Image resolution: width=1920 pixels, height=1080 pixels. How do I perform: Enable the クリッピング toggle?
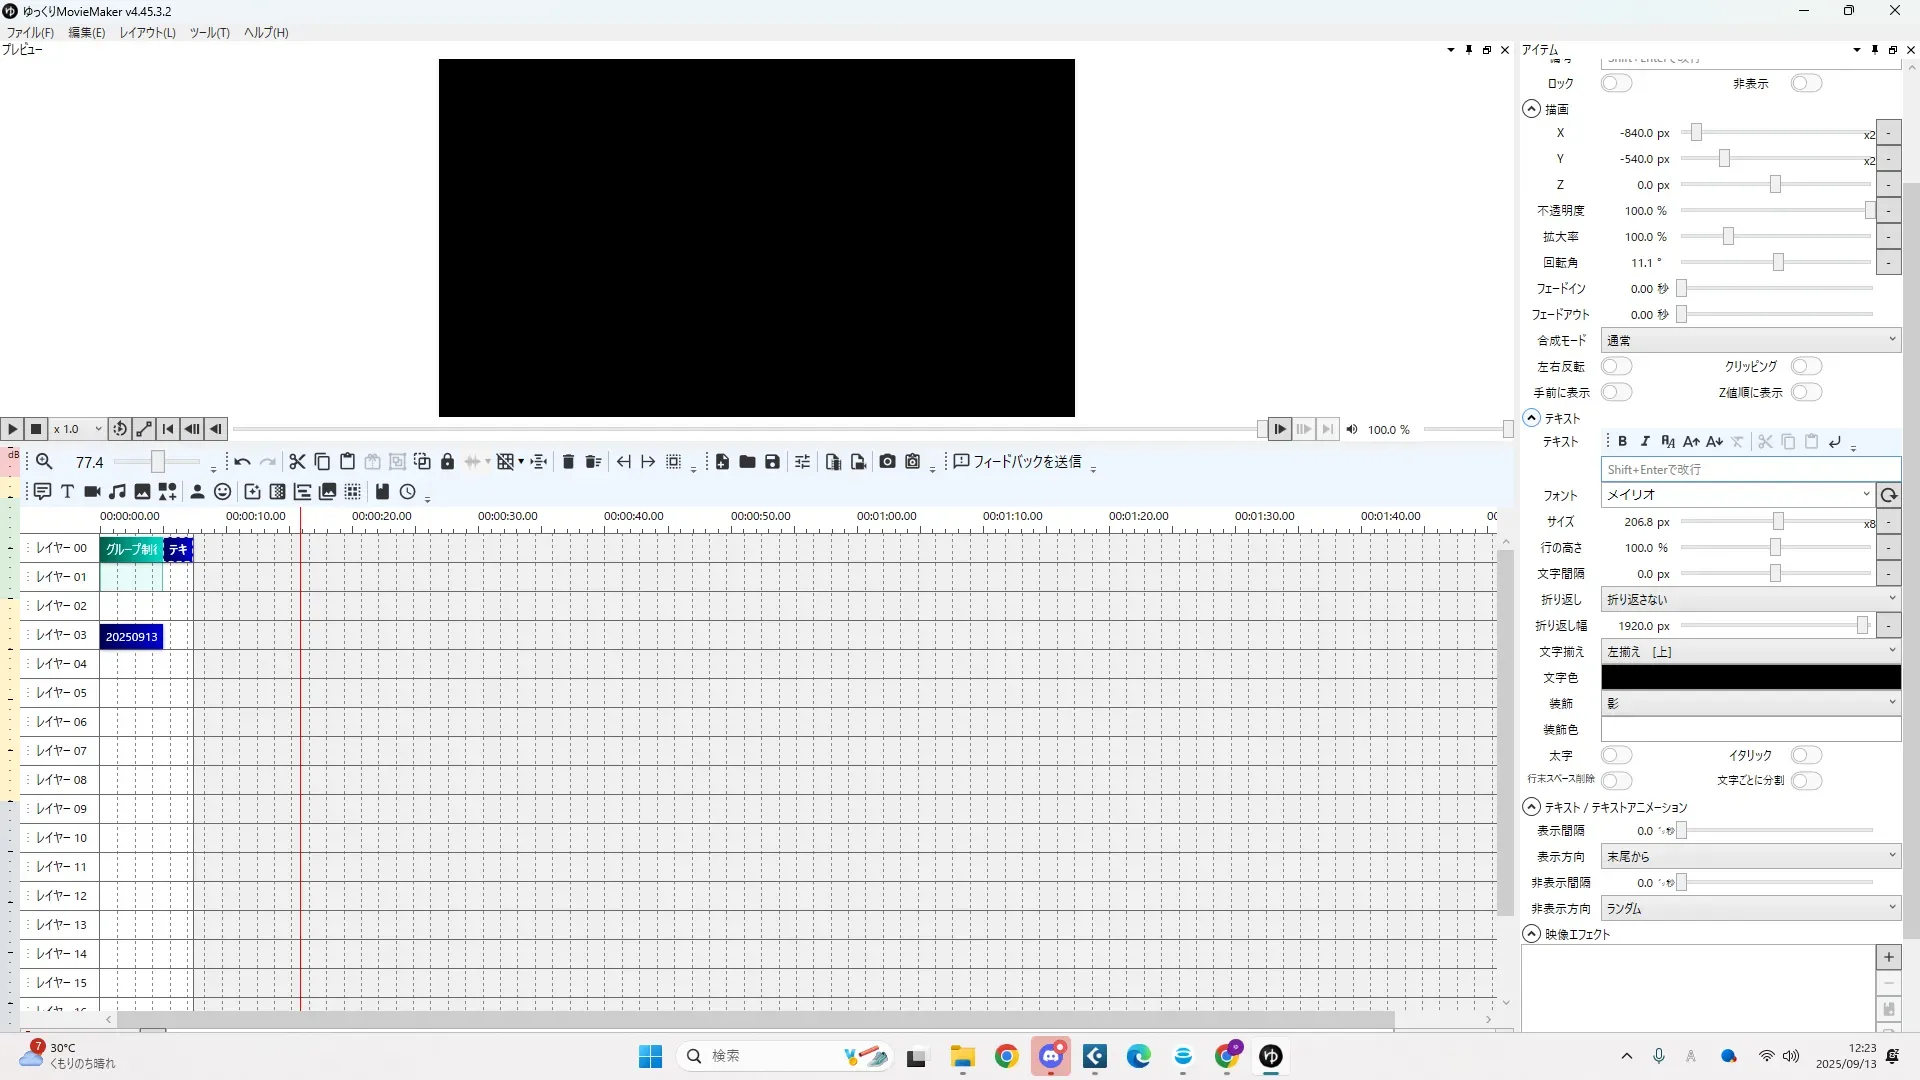[x=1806, y=367]
